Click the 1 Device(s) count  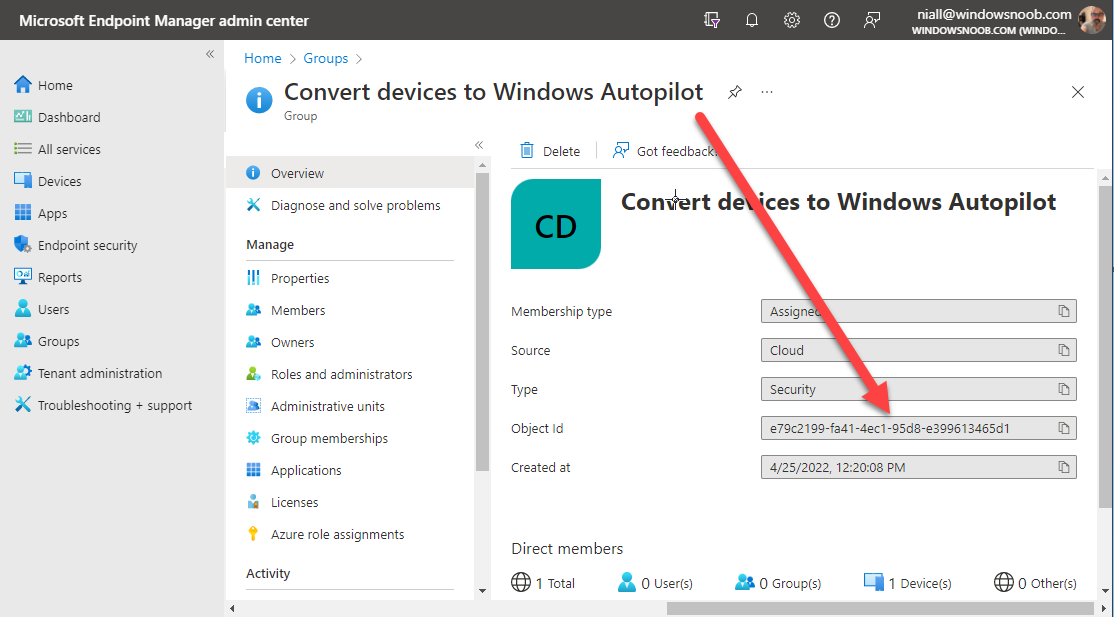tap(908, 584)
